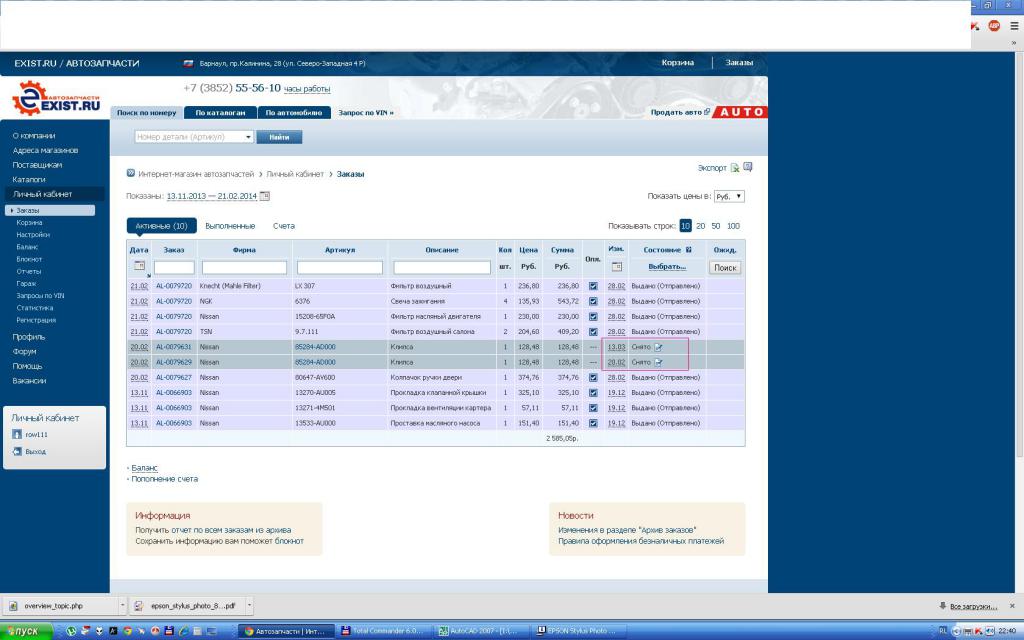Image resolution: width=1024 pixels, height=640 pixels.
Task: Focus the Описание filter input field
Action: pos(442,268)
